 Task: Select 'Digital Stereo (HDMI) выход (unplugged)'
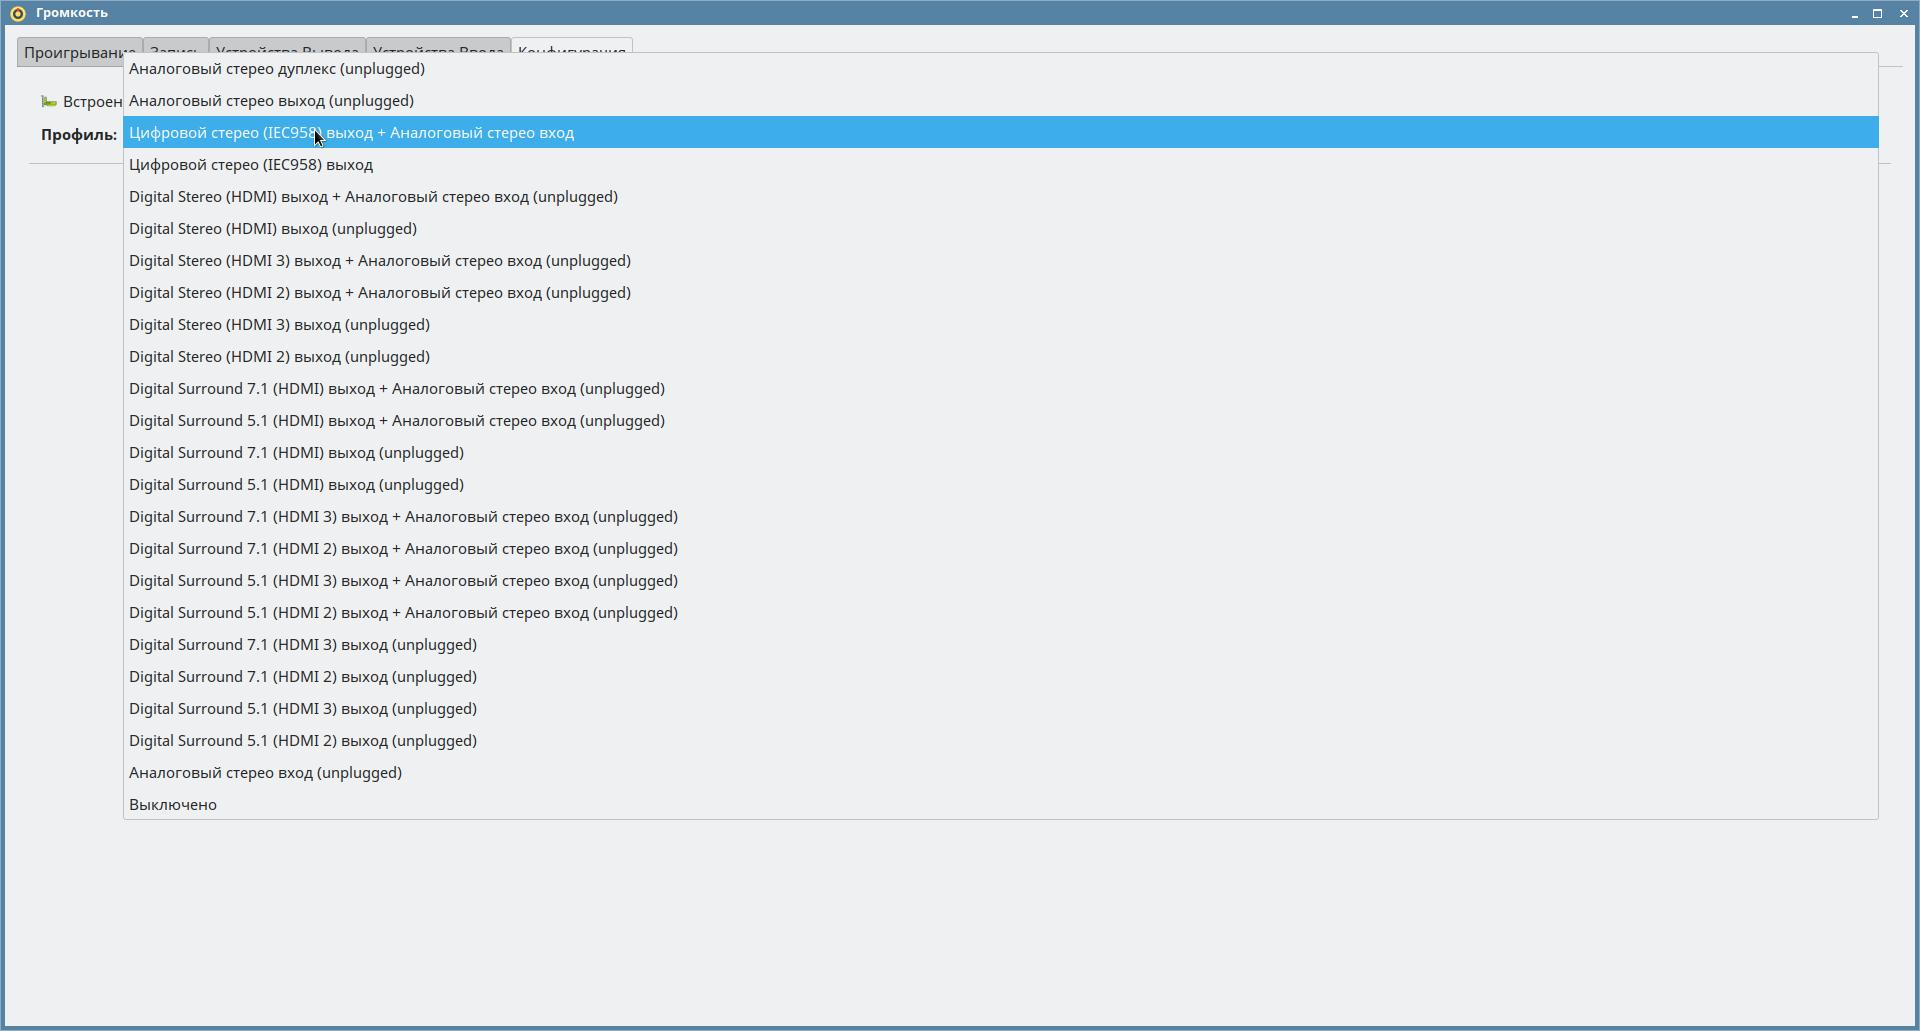click(1000, 229)
